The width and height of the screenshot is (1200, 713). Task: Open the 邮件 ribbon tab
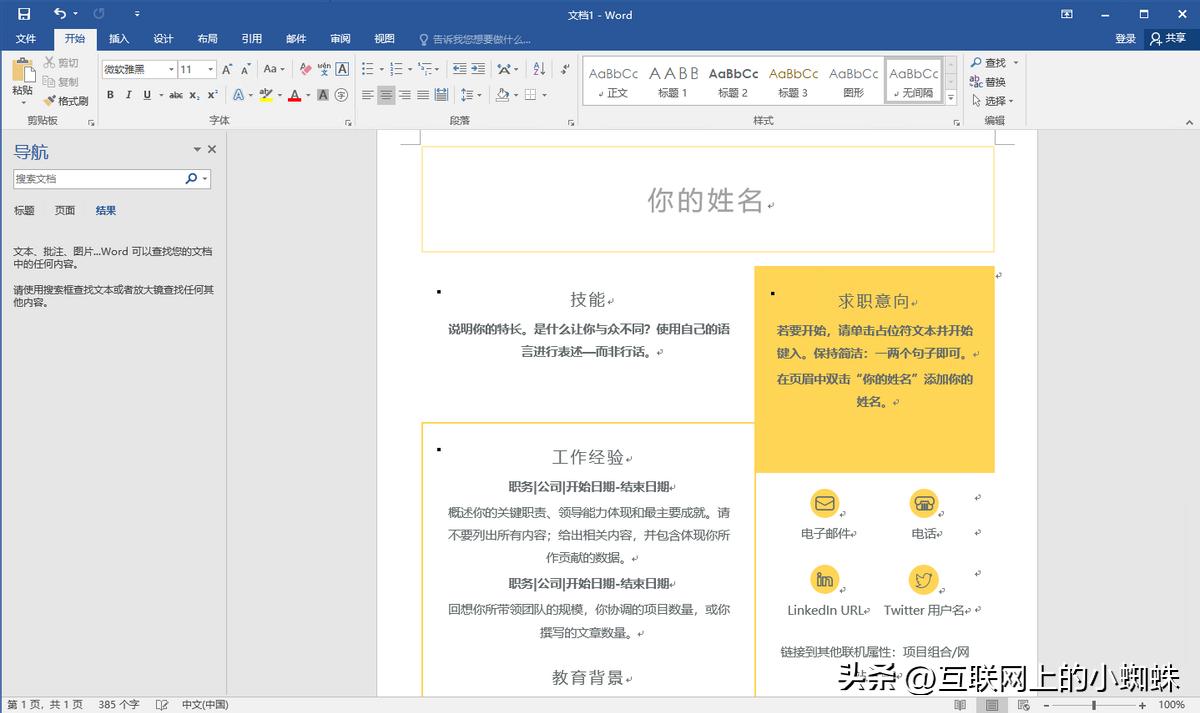click(x=295, y=38)
